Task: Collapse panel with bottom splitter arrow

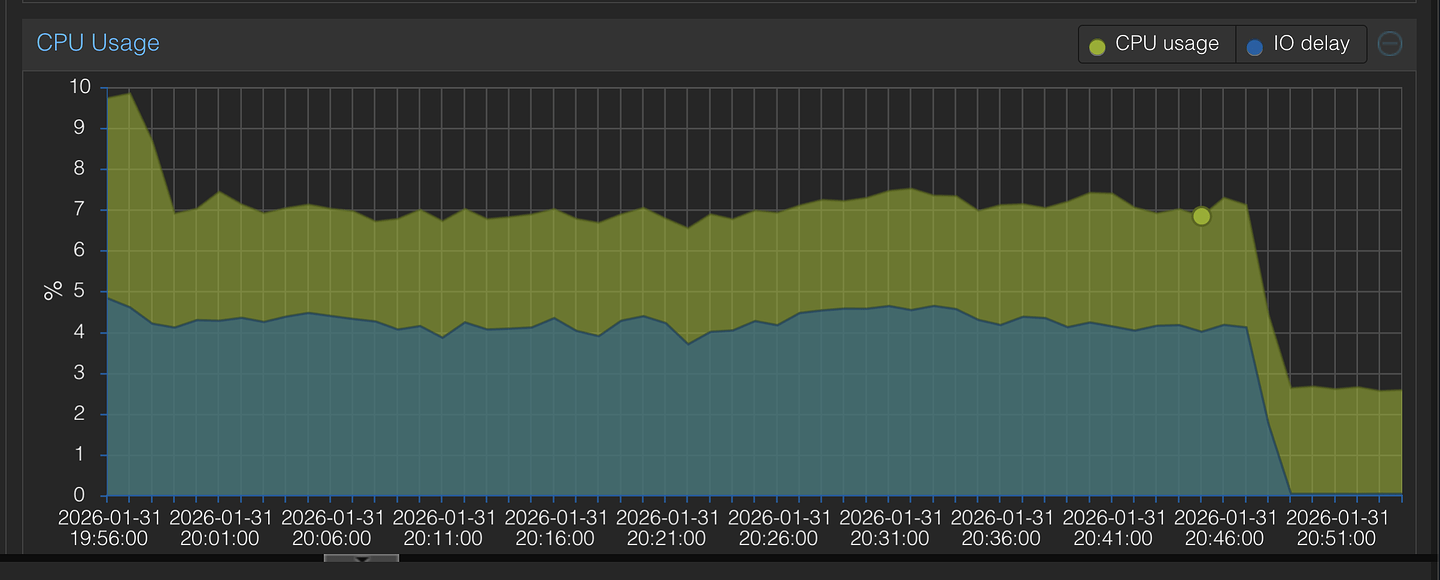Action: (361, 559)
